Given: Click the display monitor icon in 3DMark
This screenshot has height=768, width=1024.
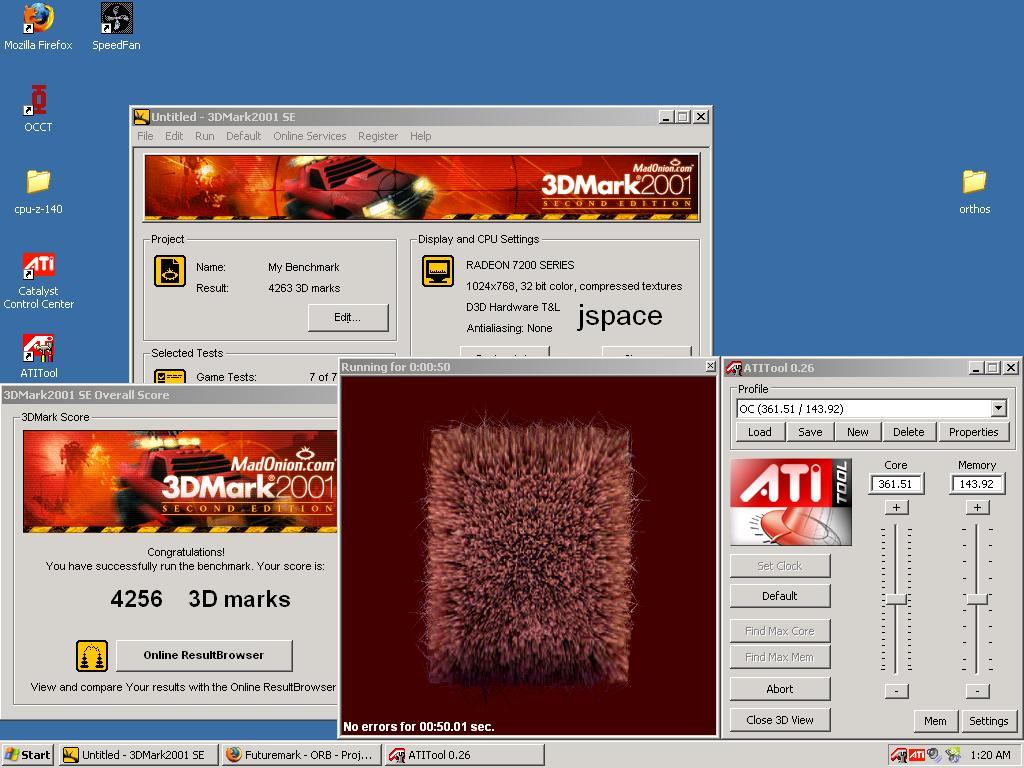Looking at the screenshot, I should pos(438,271).
